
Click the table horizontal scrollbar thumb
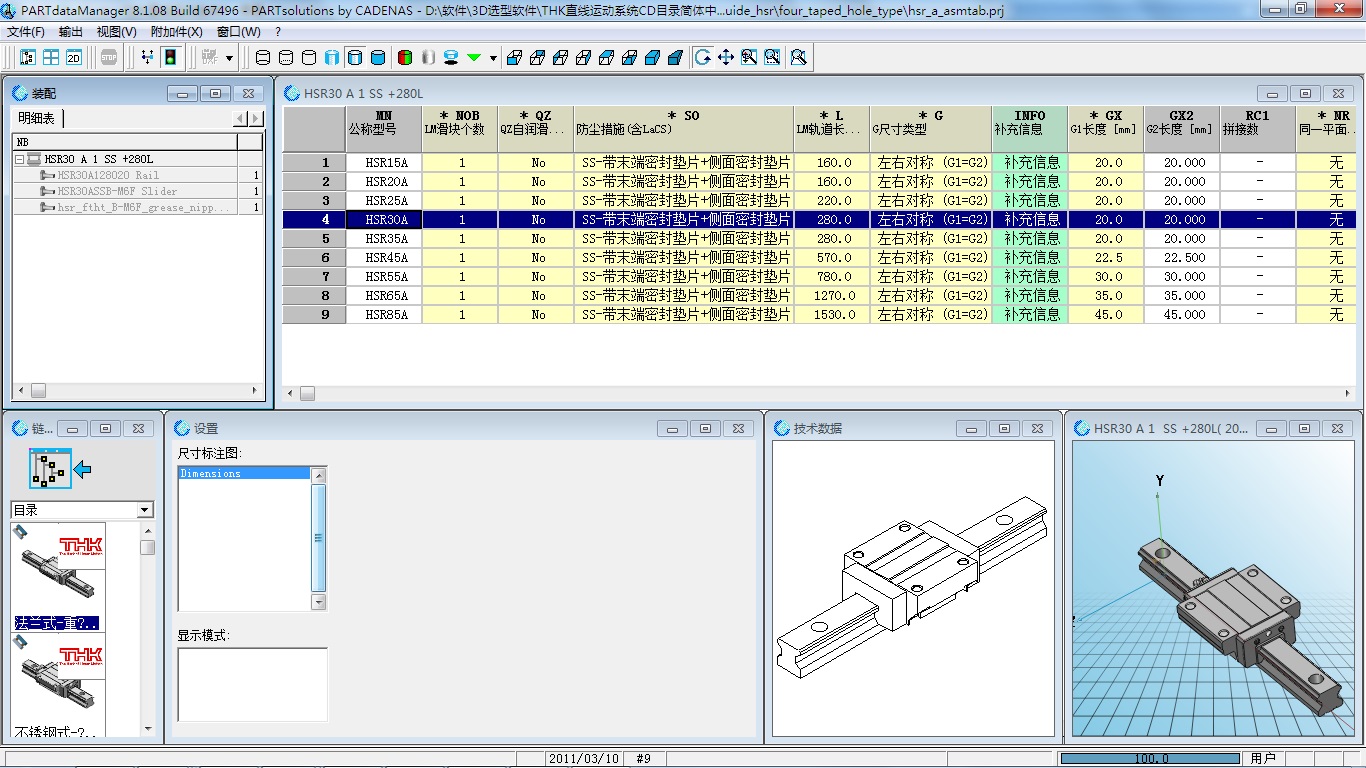[307, 393]
